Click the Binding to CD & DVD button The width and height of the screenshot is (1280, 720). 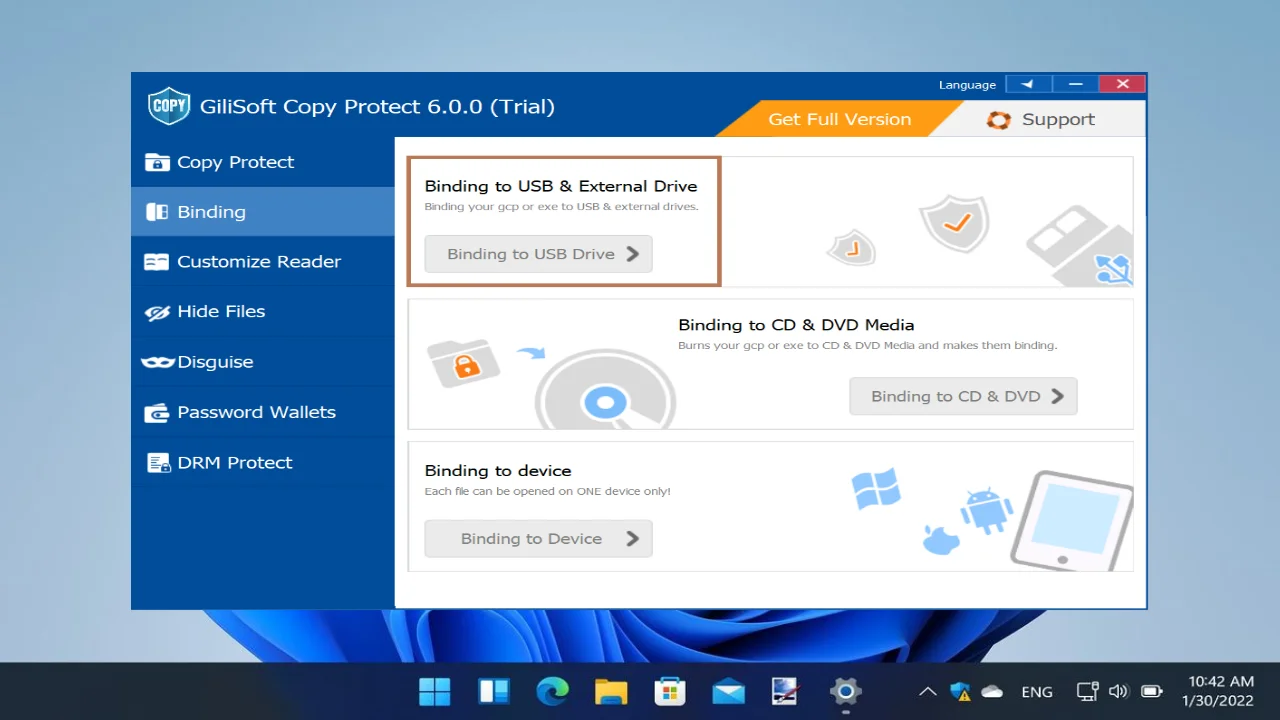(x=963, y=396)
